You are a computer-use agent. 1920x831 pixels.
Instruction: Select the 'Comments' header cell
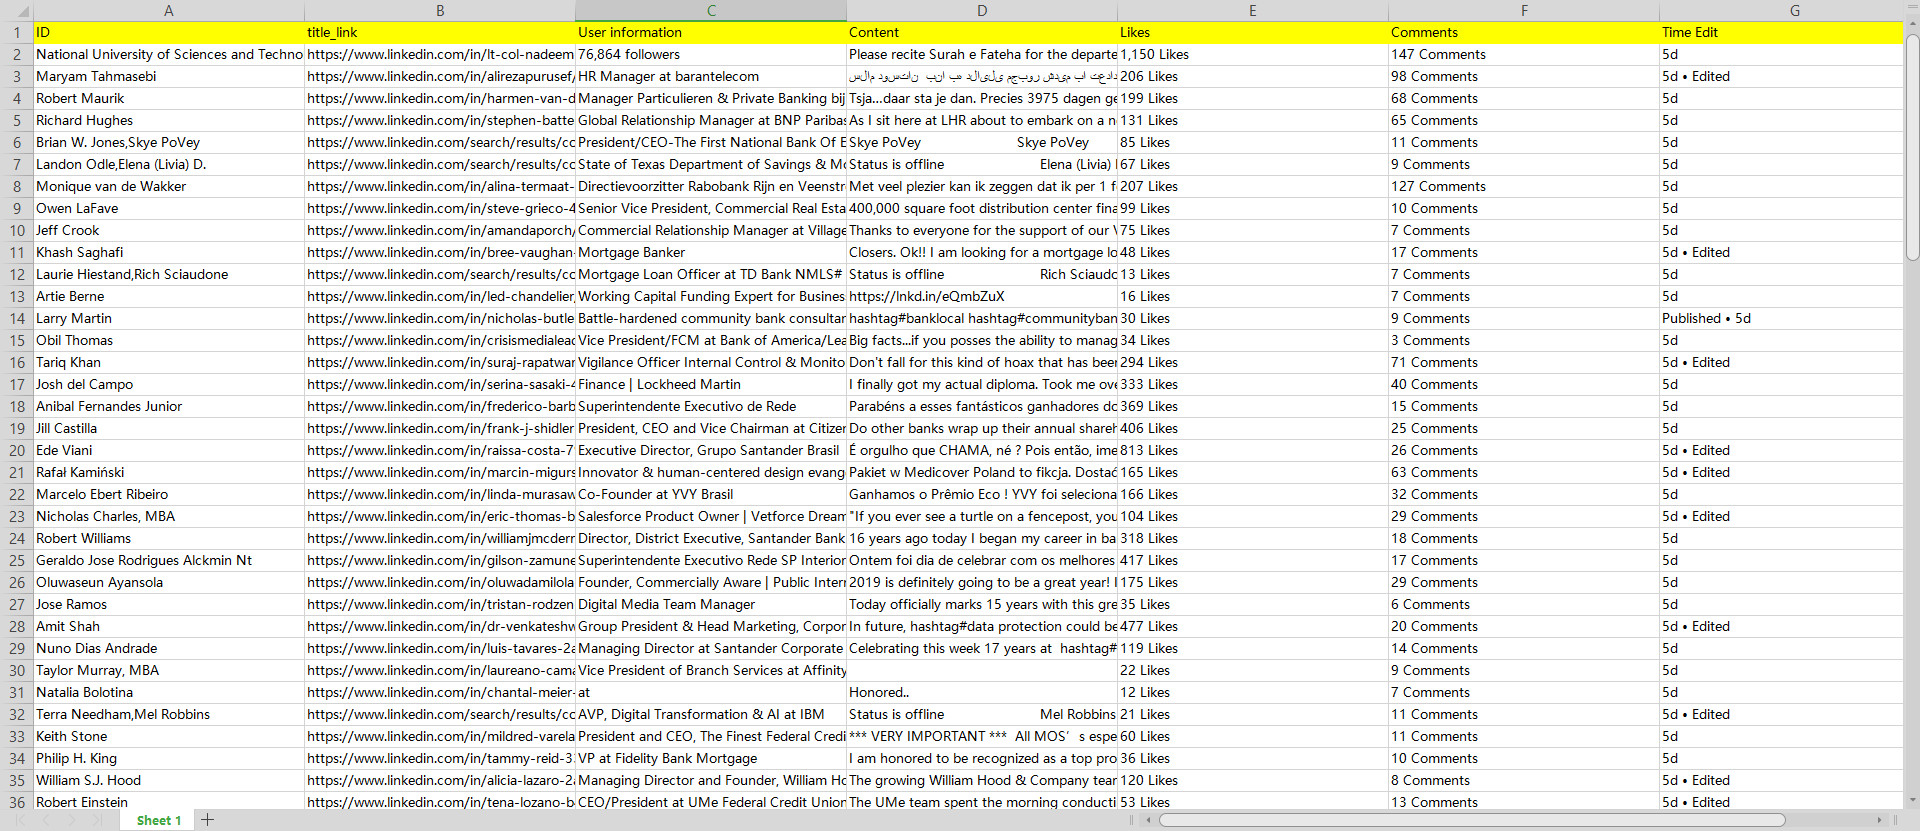click(1524, 32)
